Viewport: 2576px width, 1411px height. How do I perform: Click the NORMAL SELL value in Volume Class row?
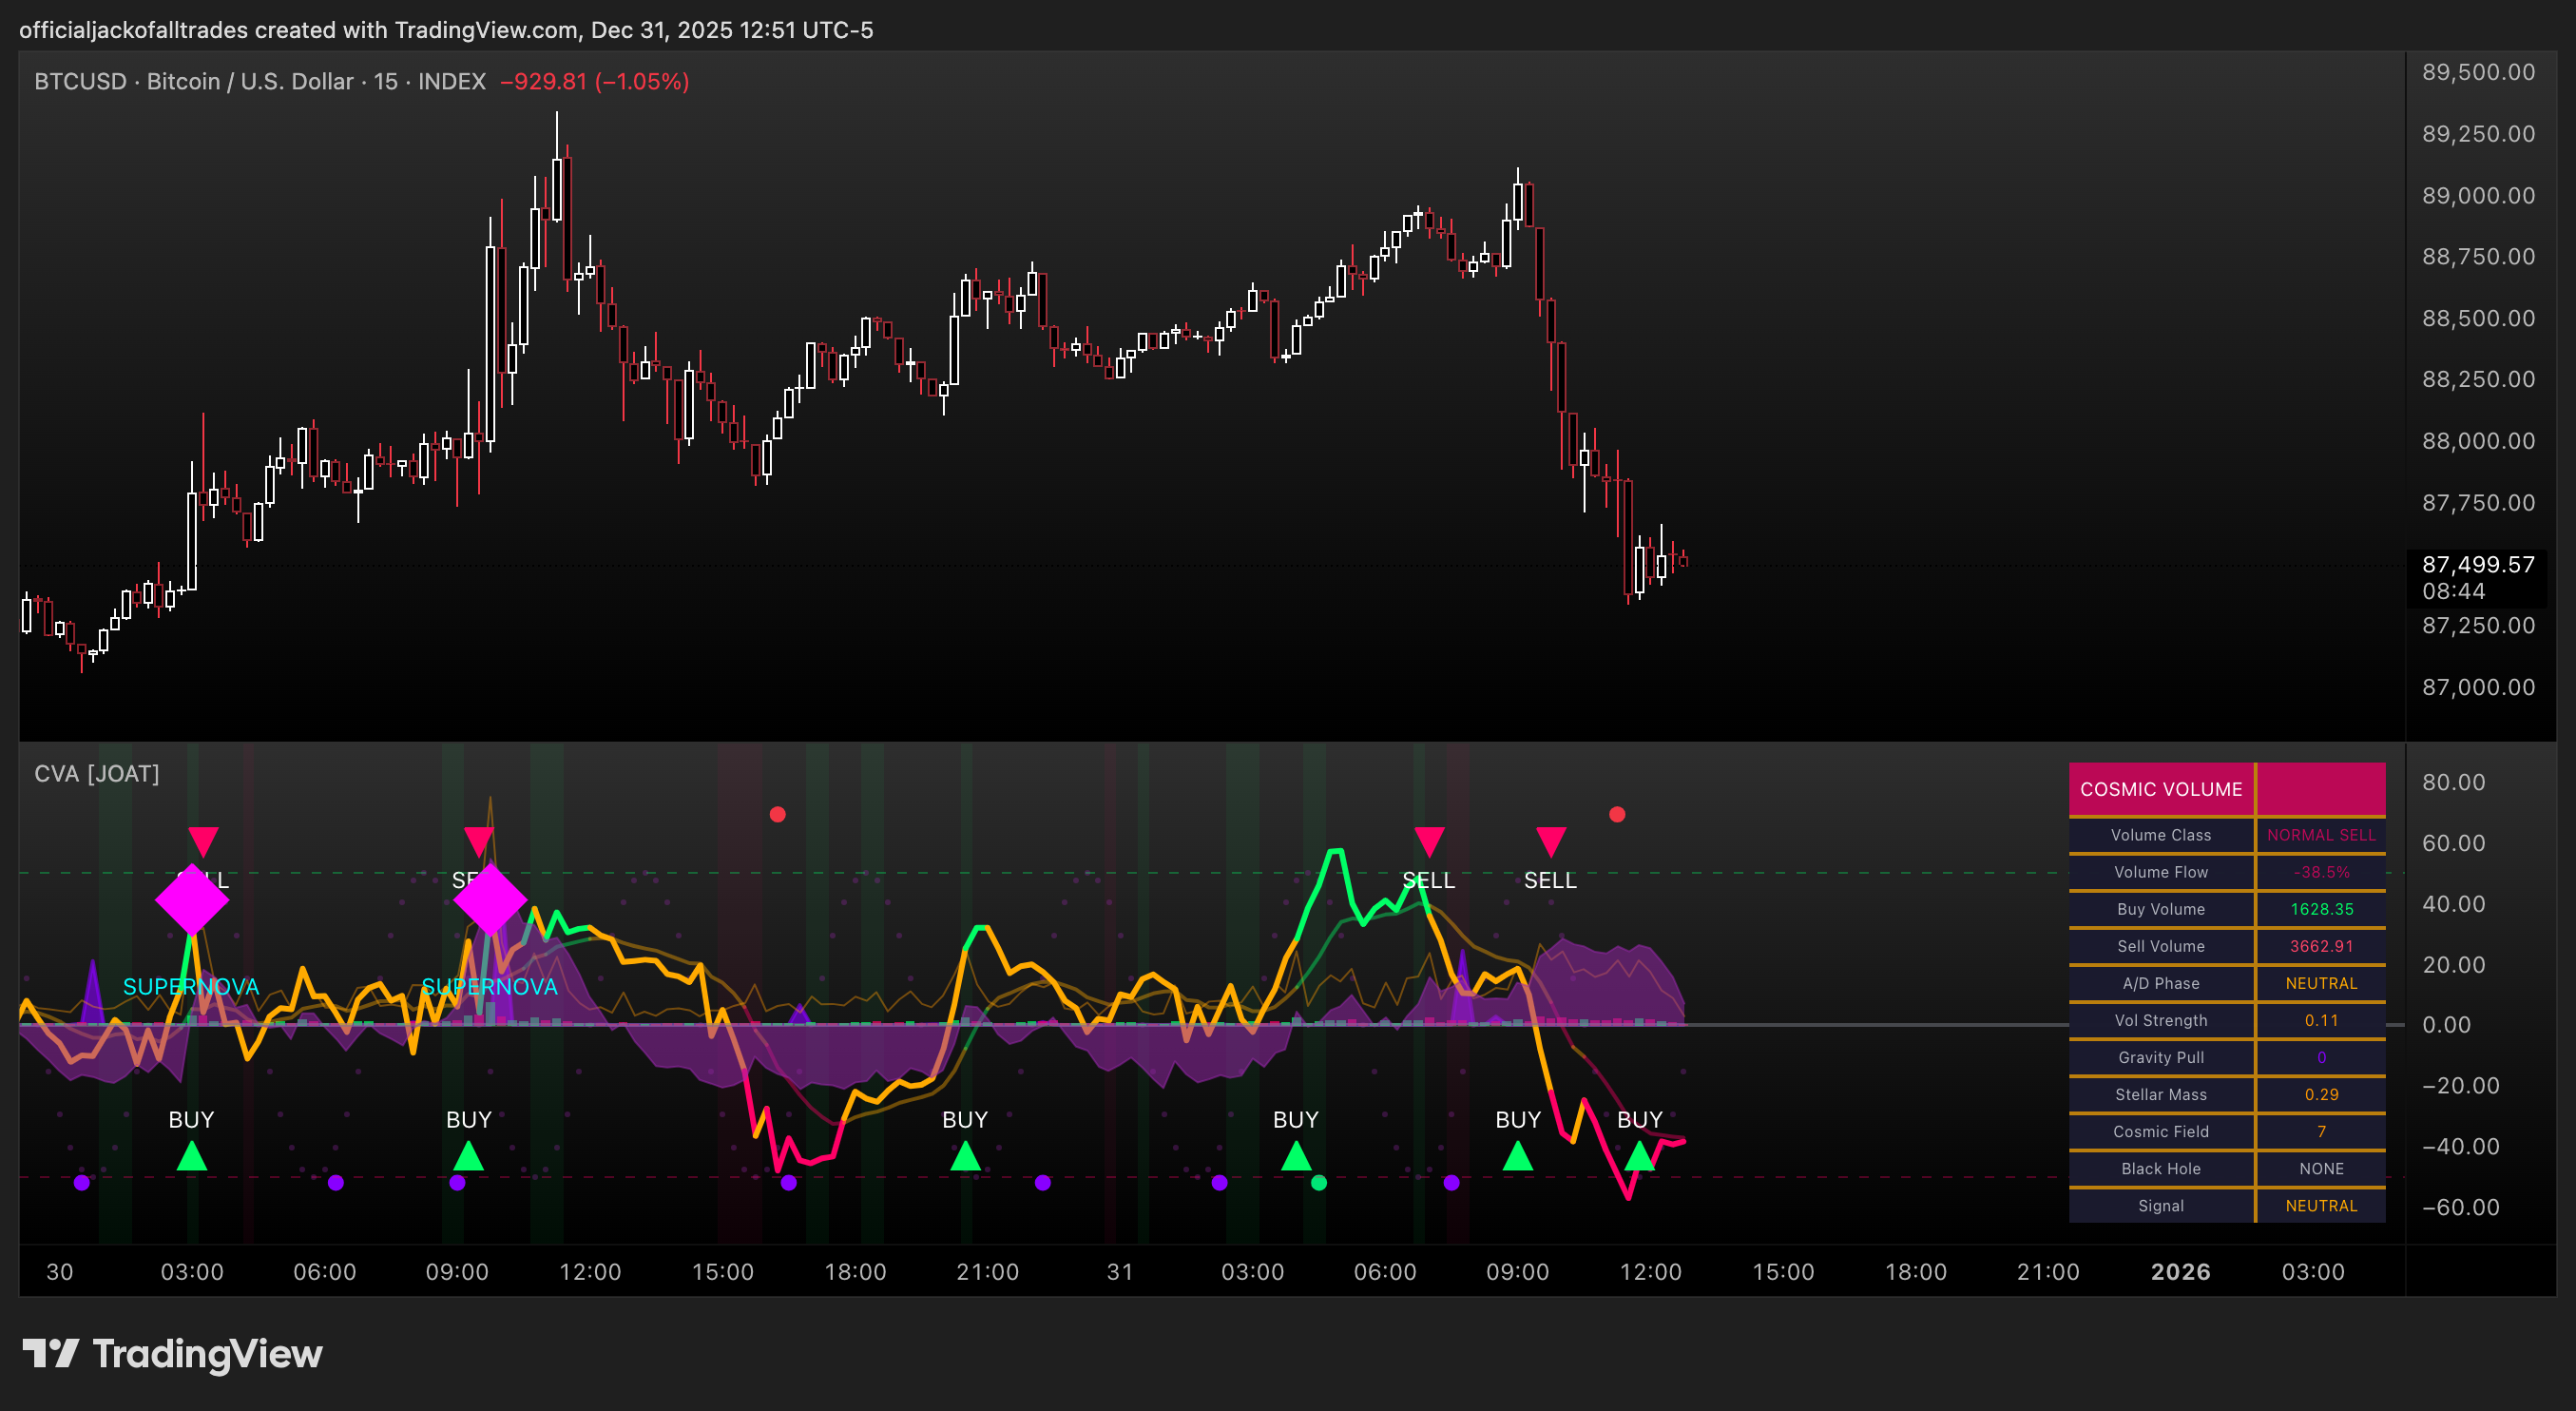[x=2321, y=835]
